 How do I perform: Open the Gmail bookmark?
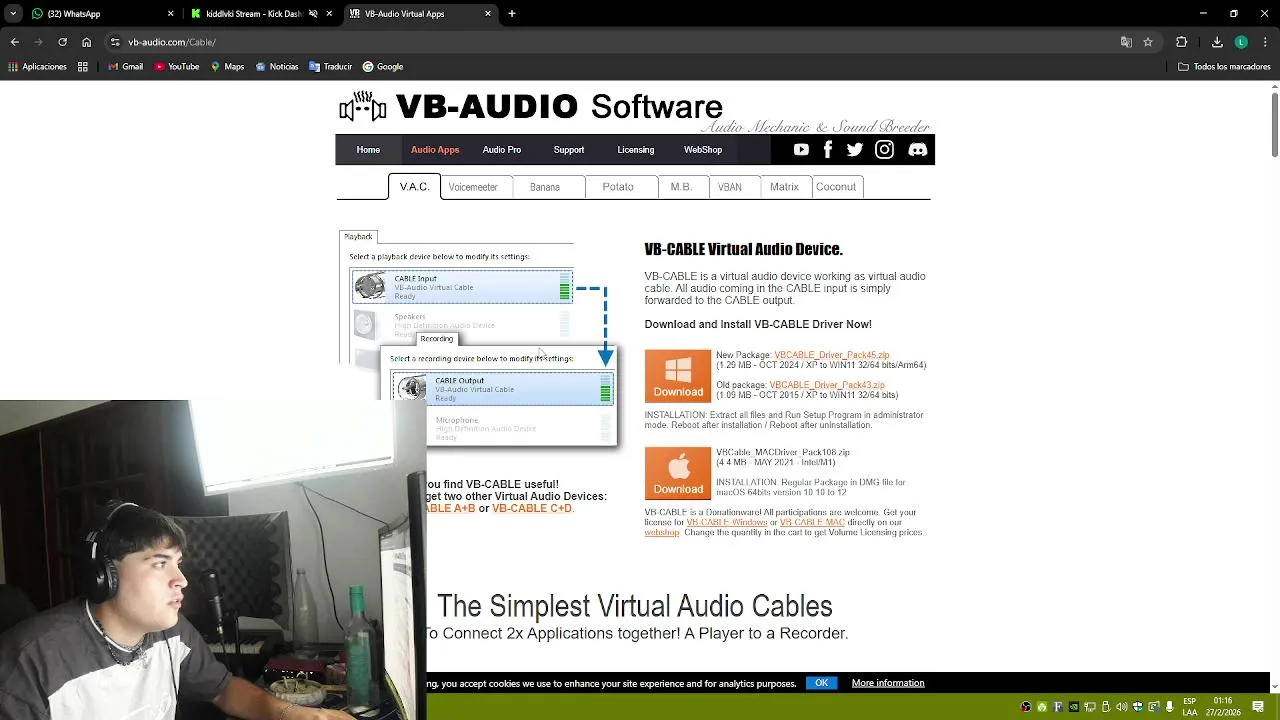pyautogui.click(x=125, y=67)
